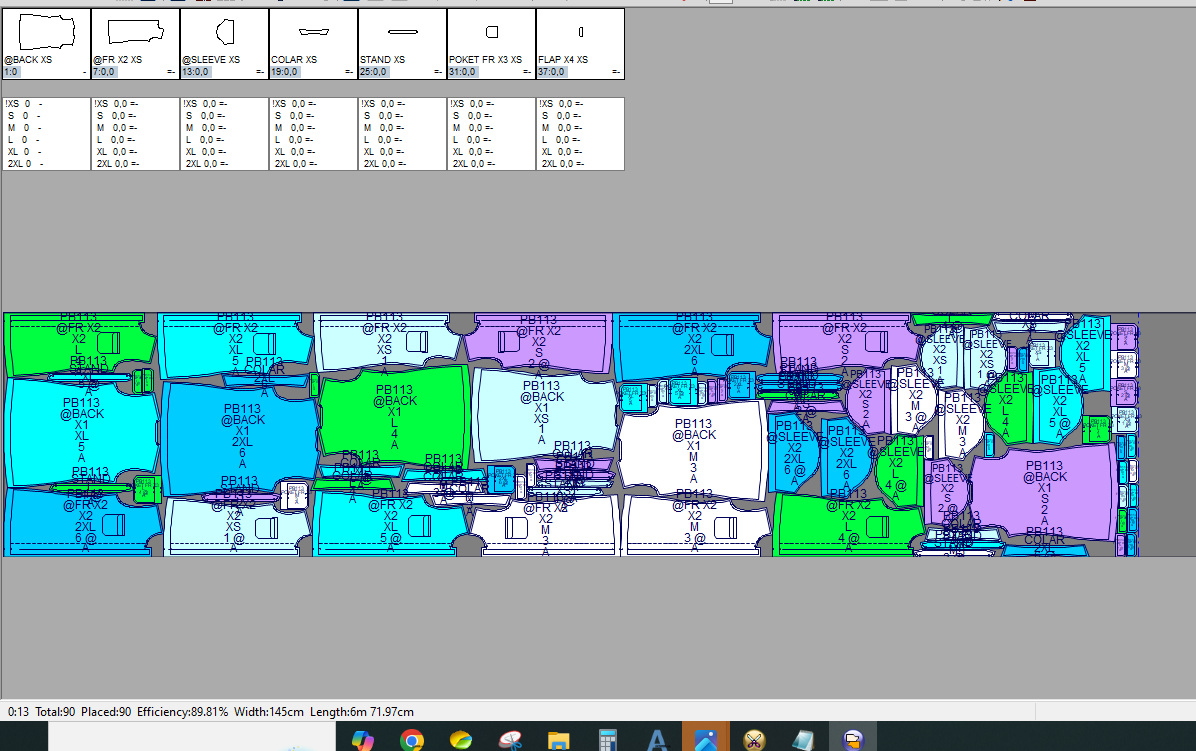Image resolution: width=1196 pixels, height=751 pixels.
Task: Select the @BACK XS piece thumbnail
Action: pos(46,33)
